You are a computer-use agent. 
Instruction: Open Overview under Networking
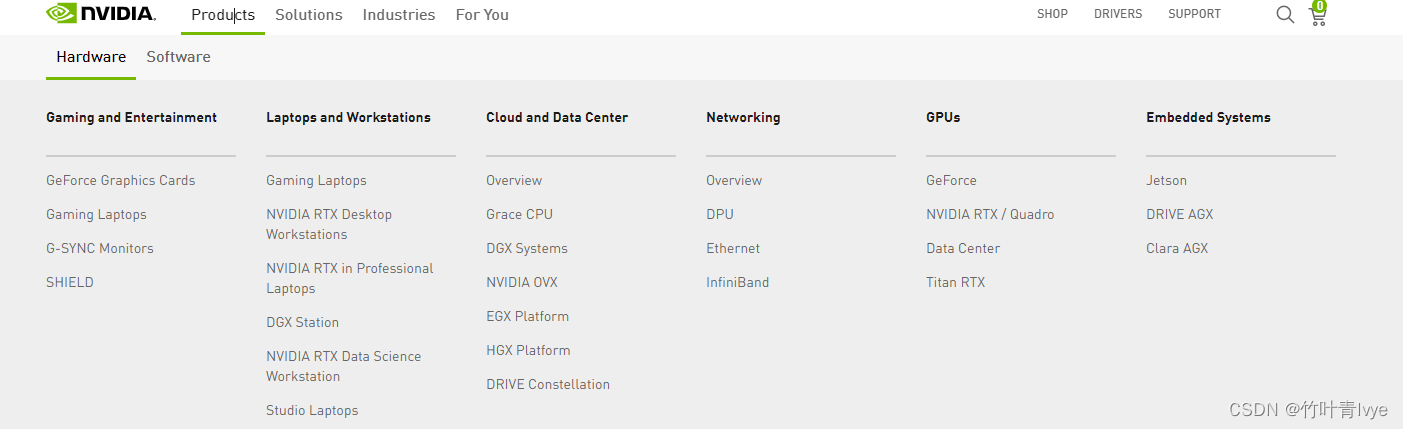coord(734,181)
